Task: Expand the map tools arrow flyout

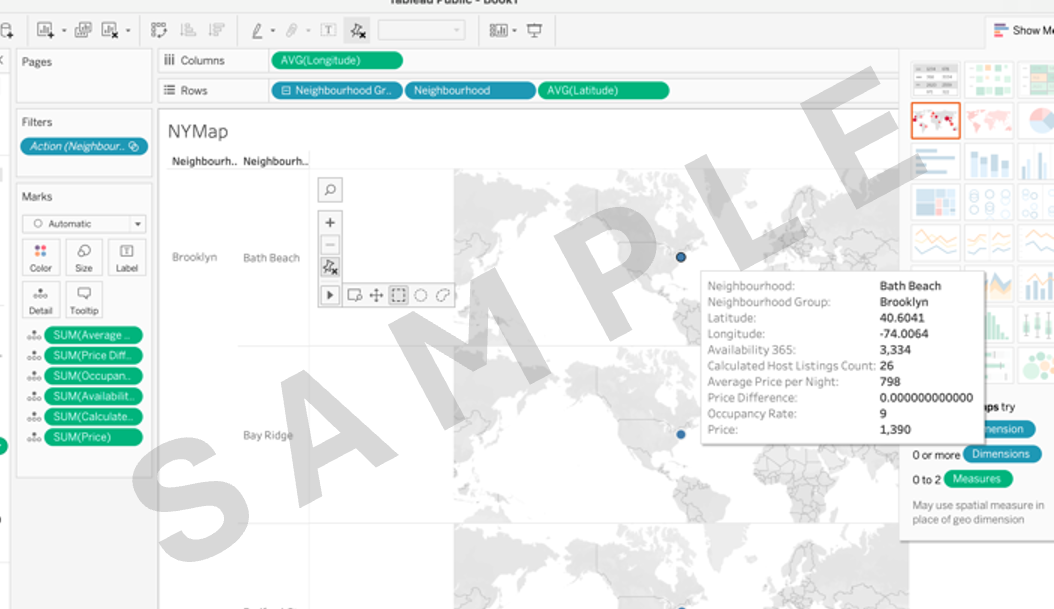Action: tap(330, 295)
